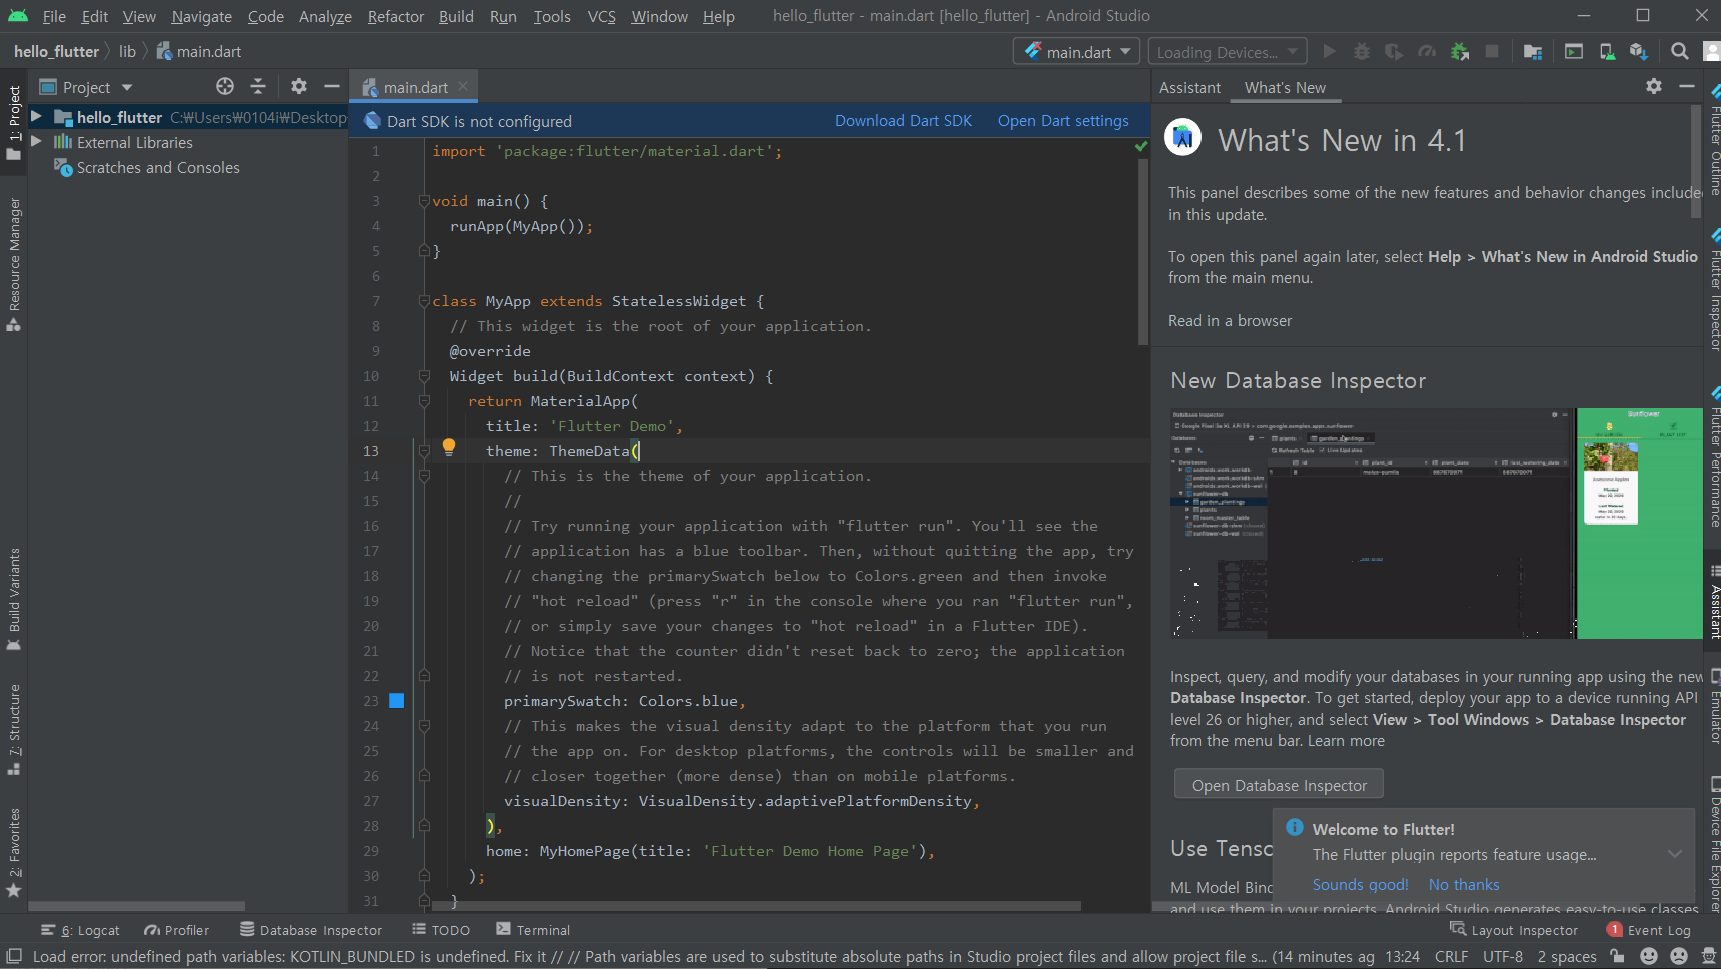Click Sounds good! in Flutter notification
1721x969 pixels.
[1360, 884]
